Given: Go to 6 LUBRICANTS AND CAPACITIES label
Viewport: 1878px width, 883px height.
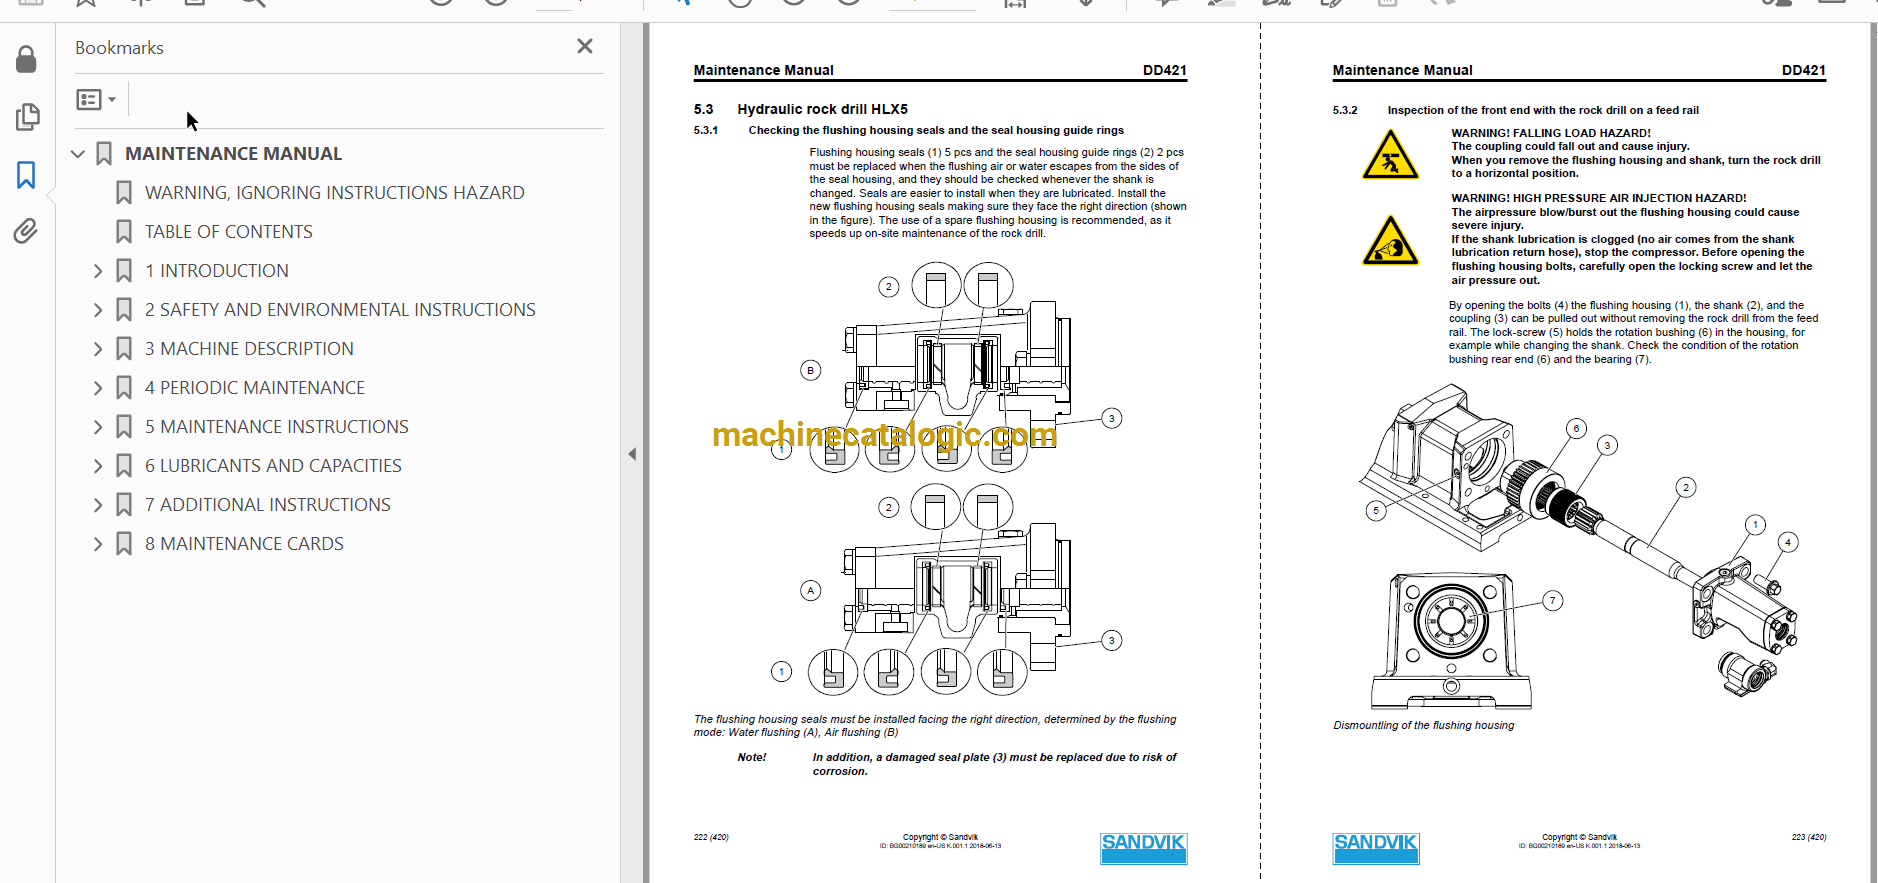Looking at the screenshot, I should 273,466.
